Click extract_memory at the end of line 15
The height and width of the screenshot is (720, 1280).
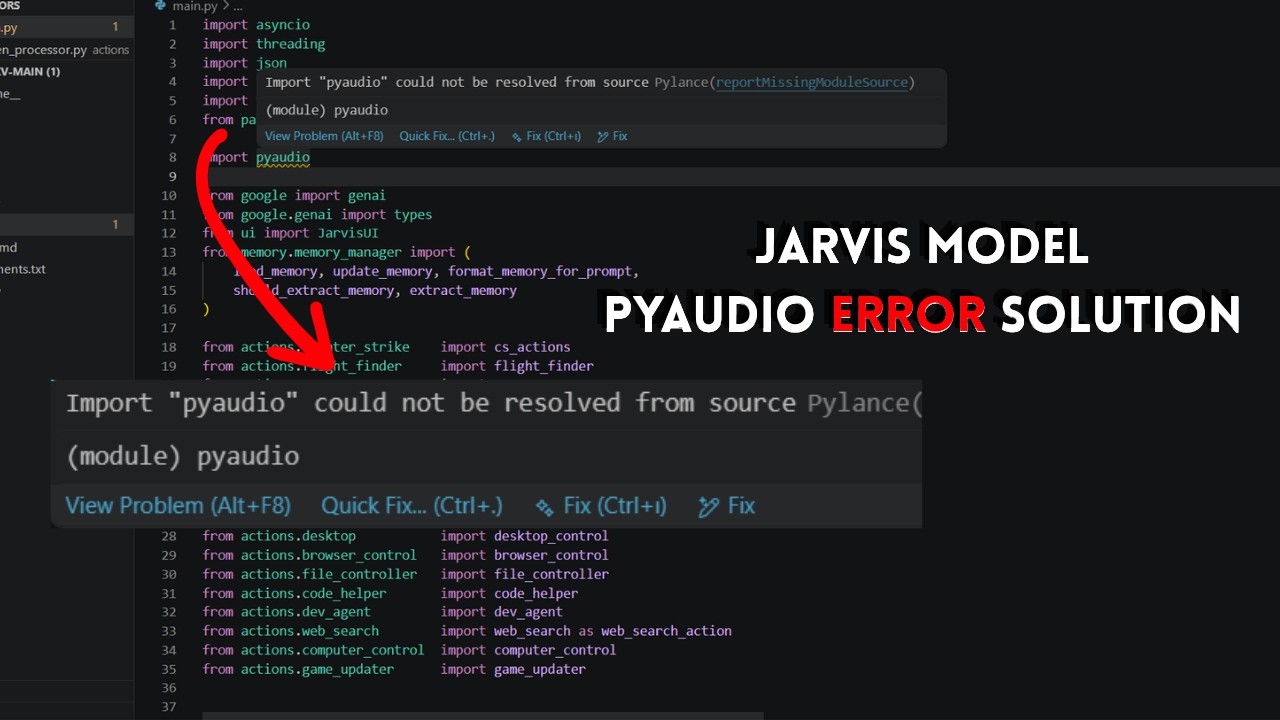[463, 290]
